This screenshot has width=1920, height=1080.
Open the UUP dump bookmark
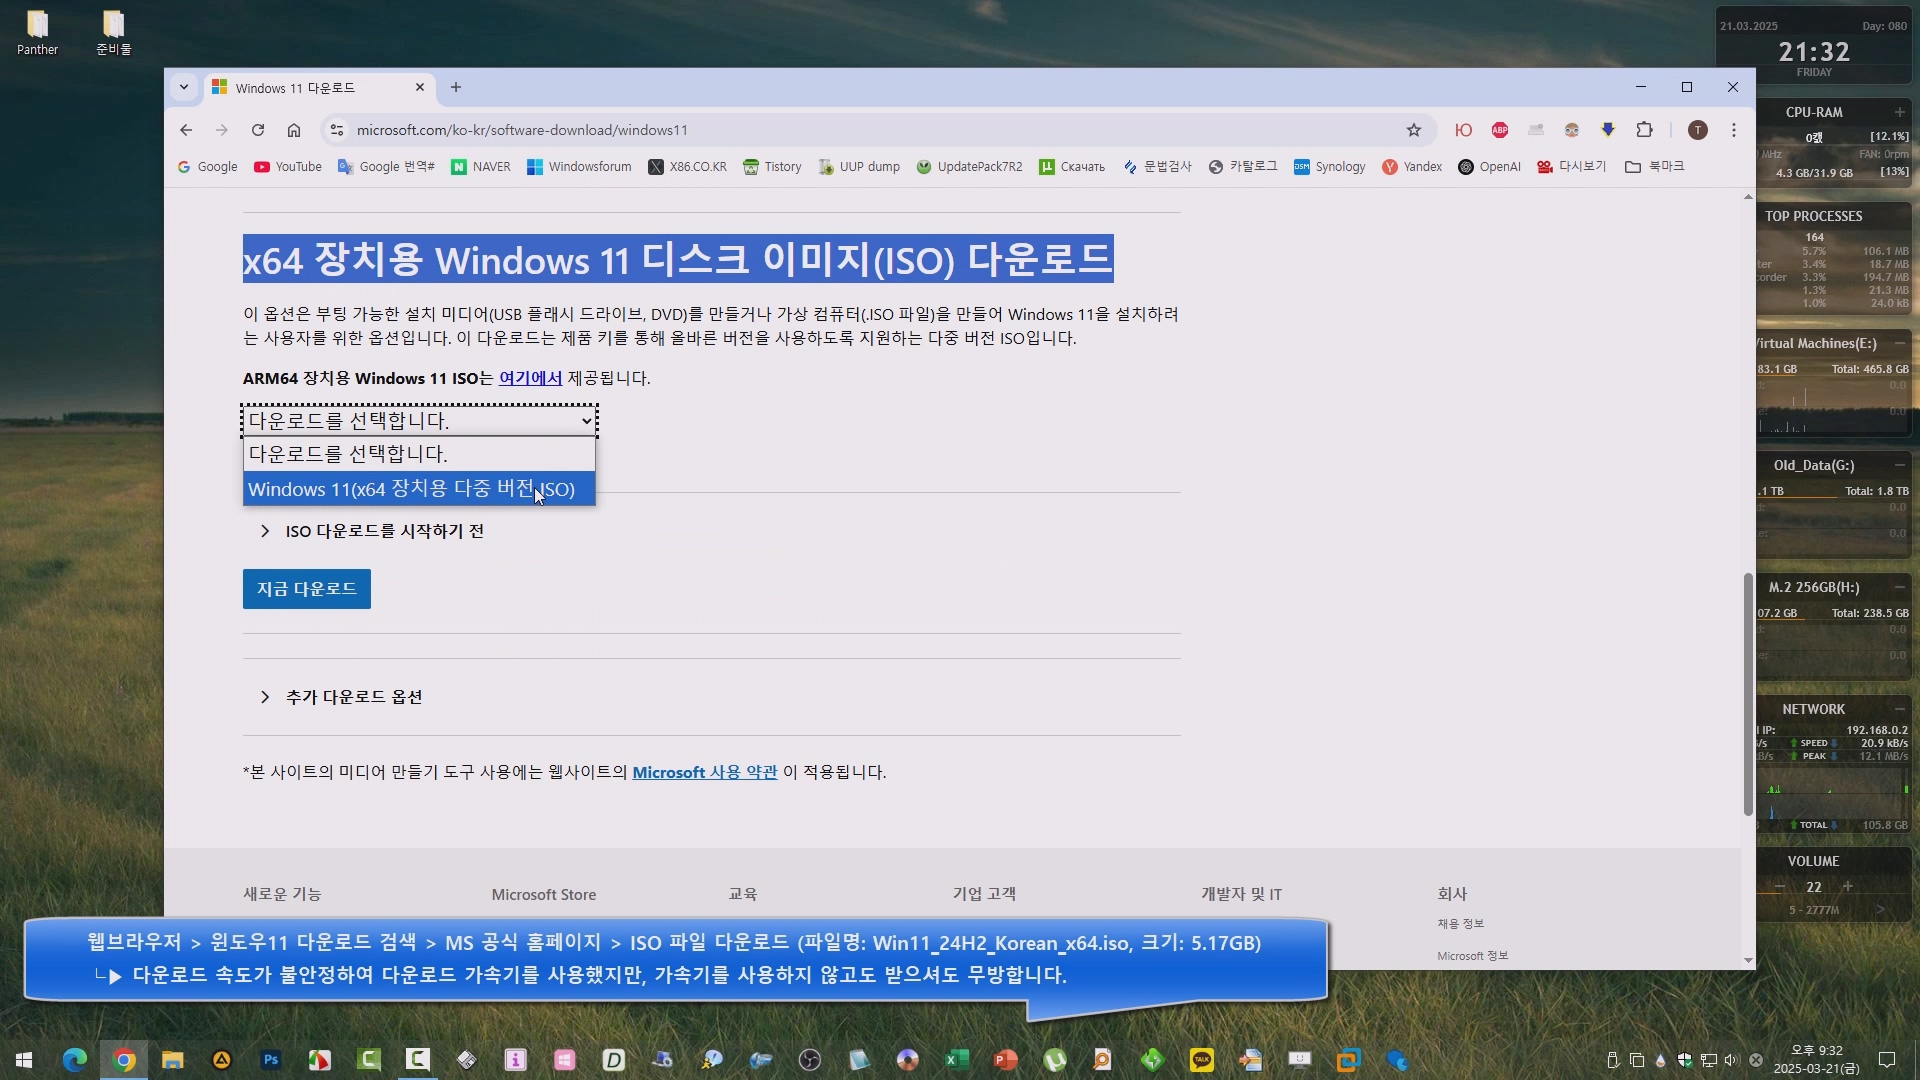coord(859,167)
